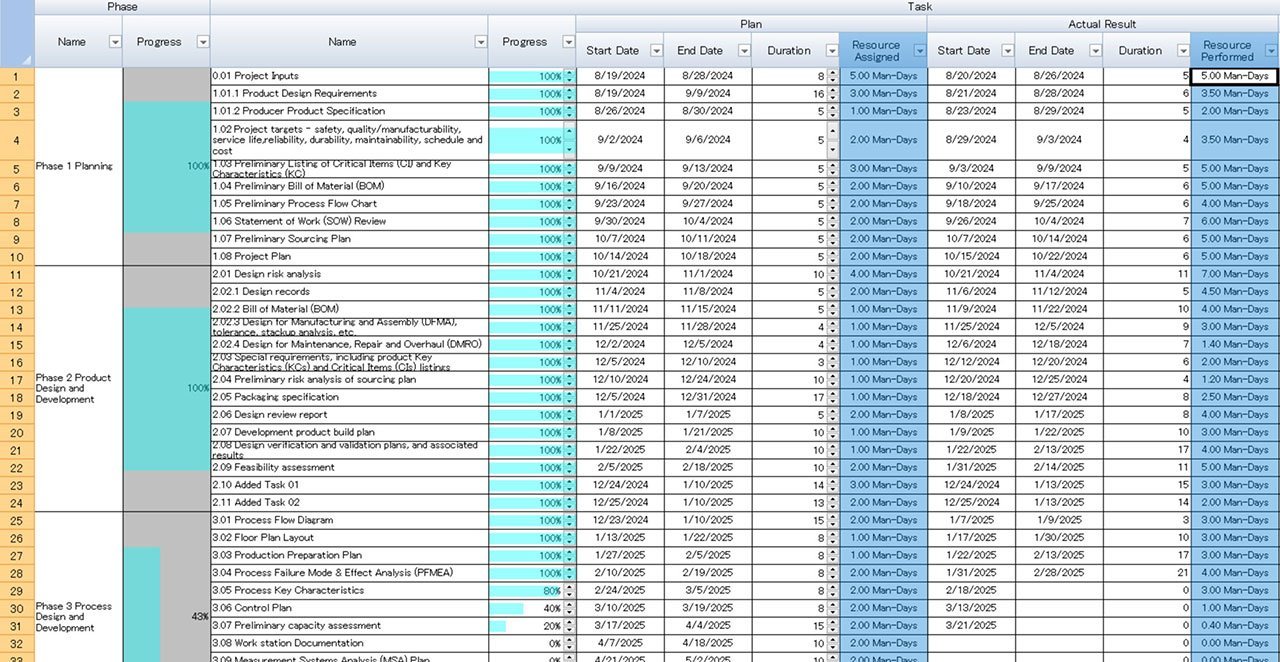1280x662 pixels.
Task: Select the 2.09 Feasibility assessment cell
Action: pos(349,467)
